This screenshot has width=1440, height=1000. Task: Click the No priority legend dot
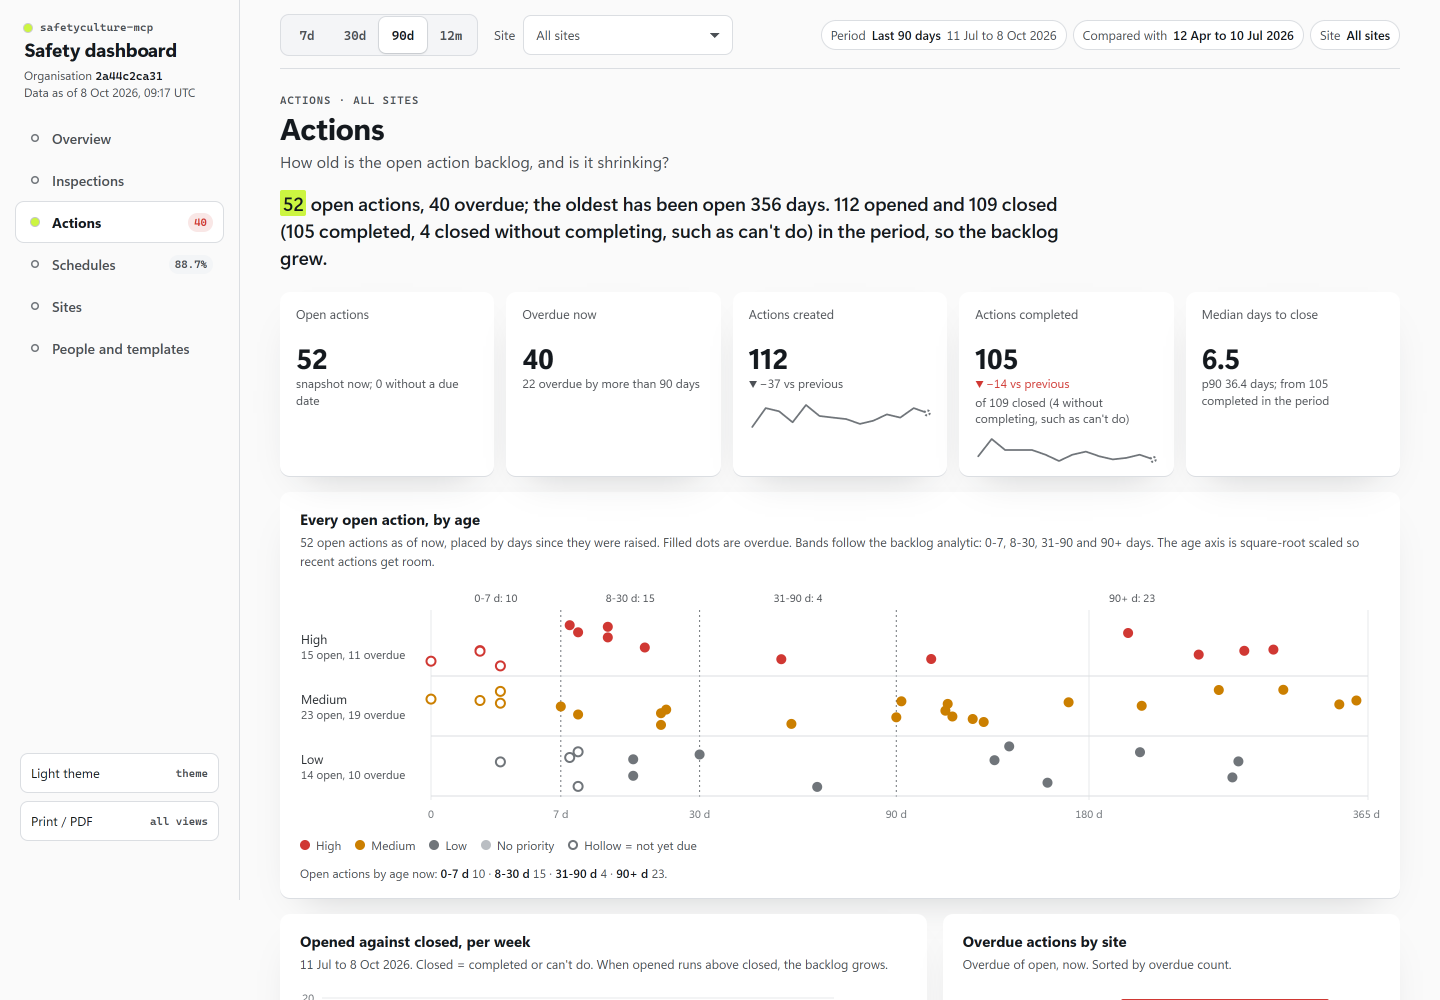[486, 845]
